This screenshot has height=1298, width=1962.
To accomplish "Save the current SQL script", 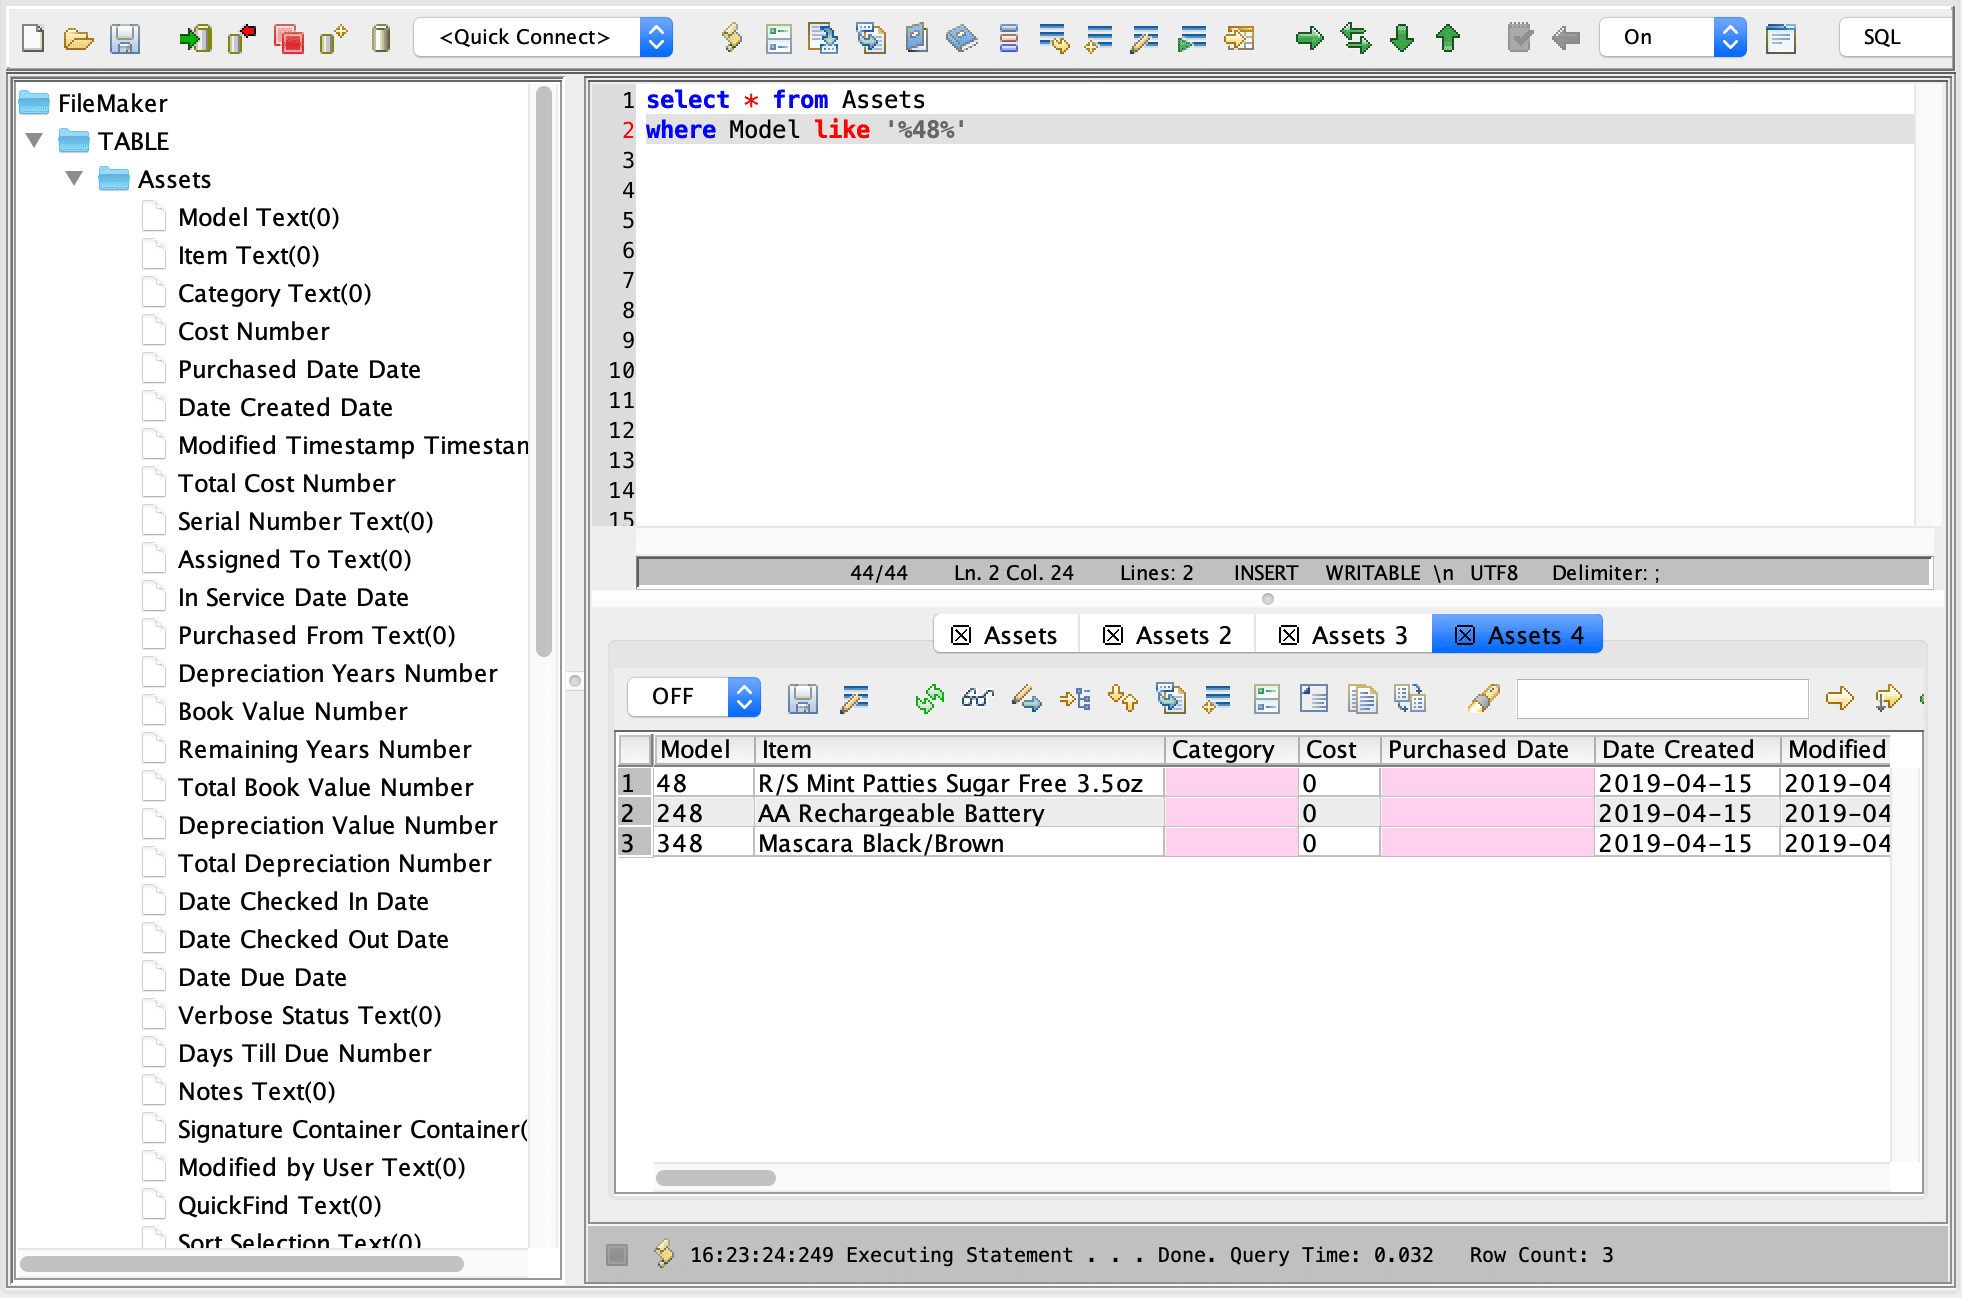I will point(125,38).
